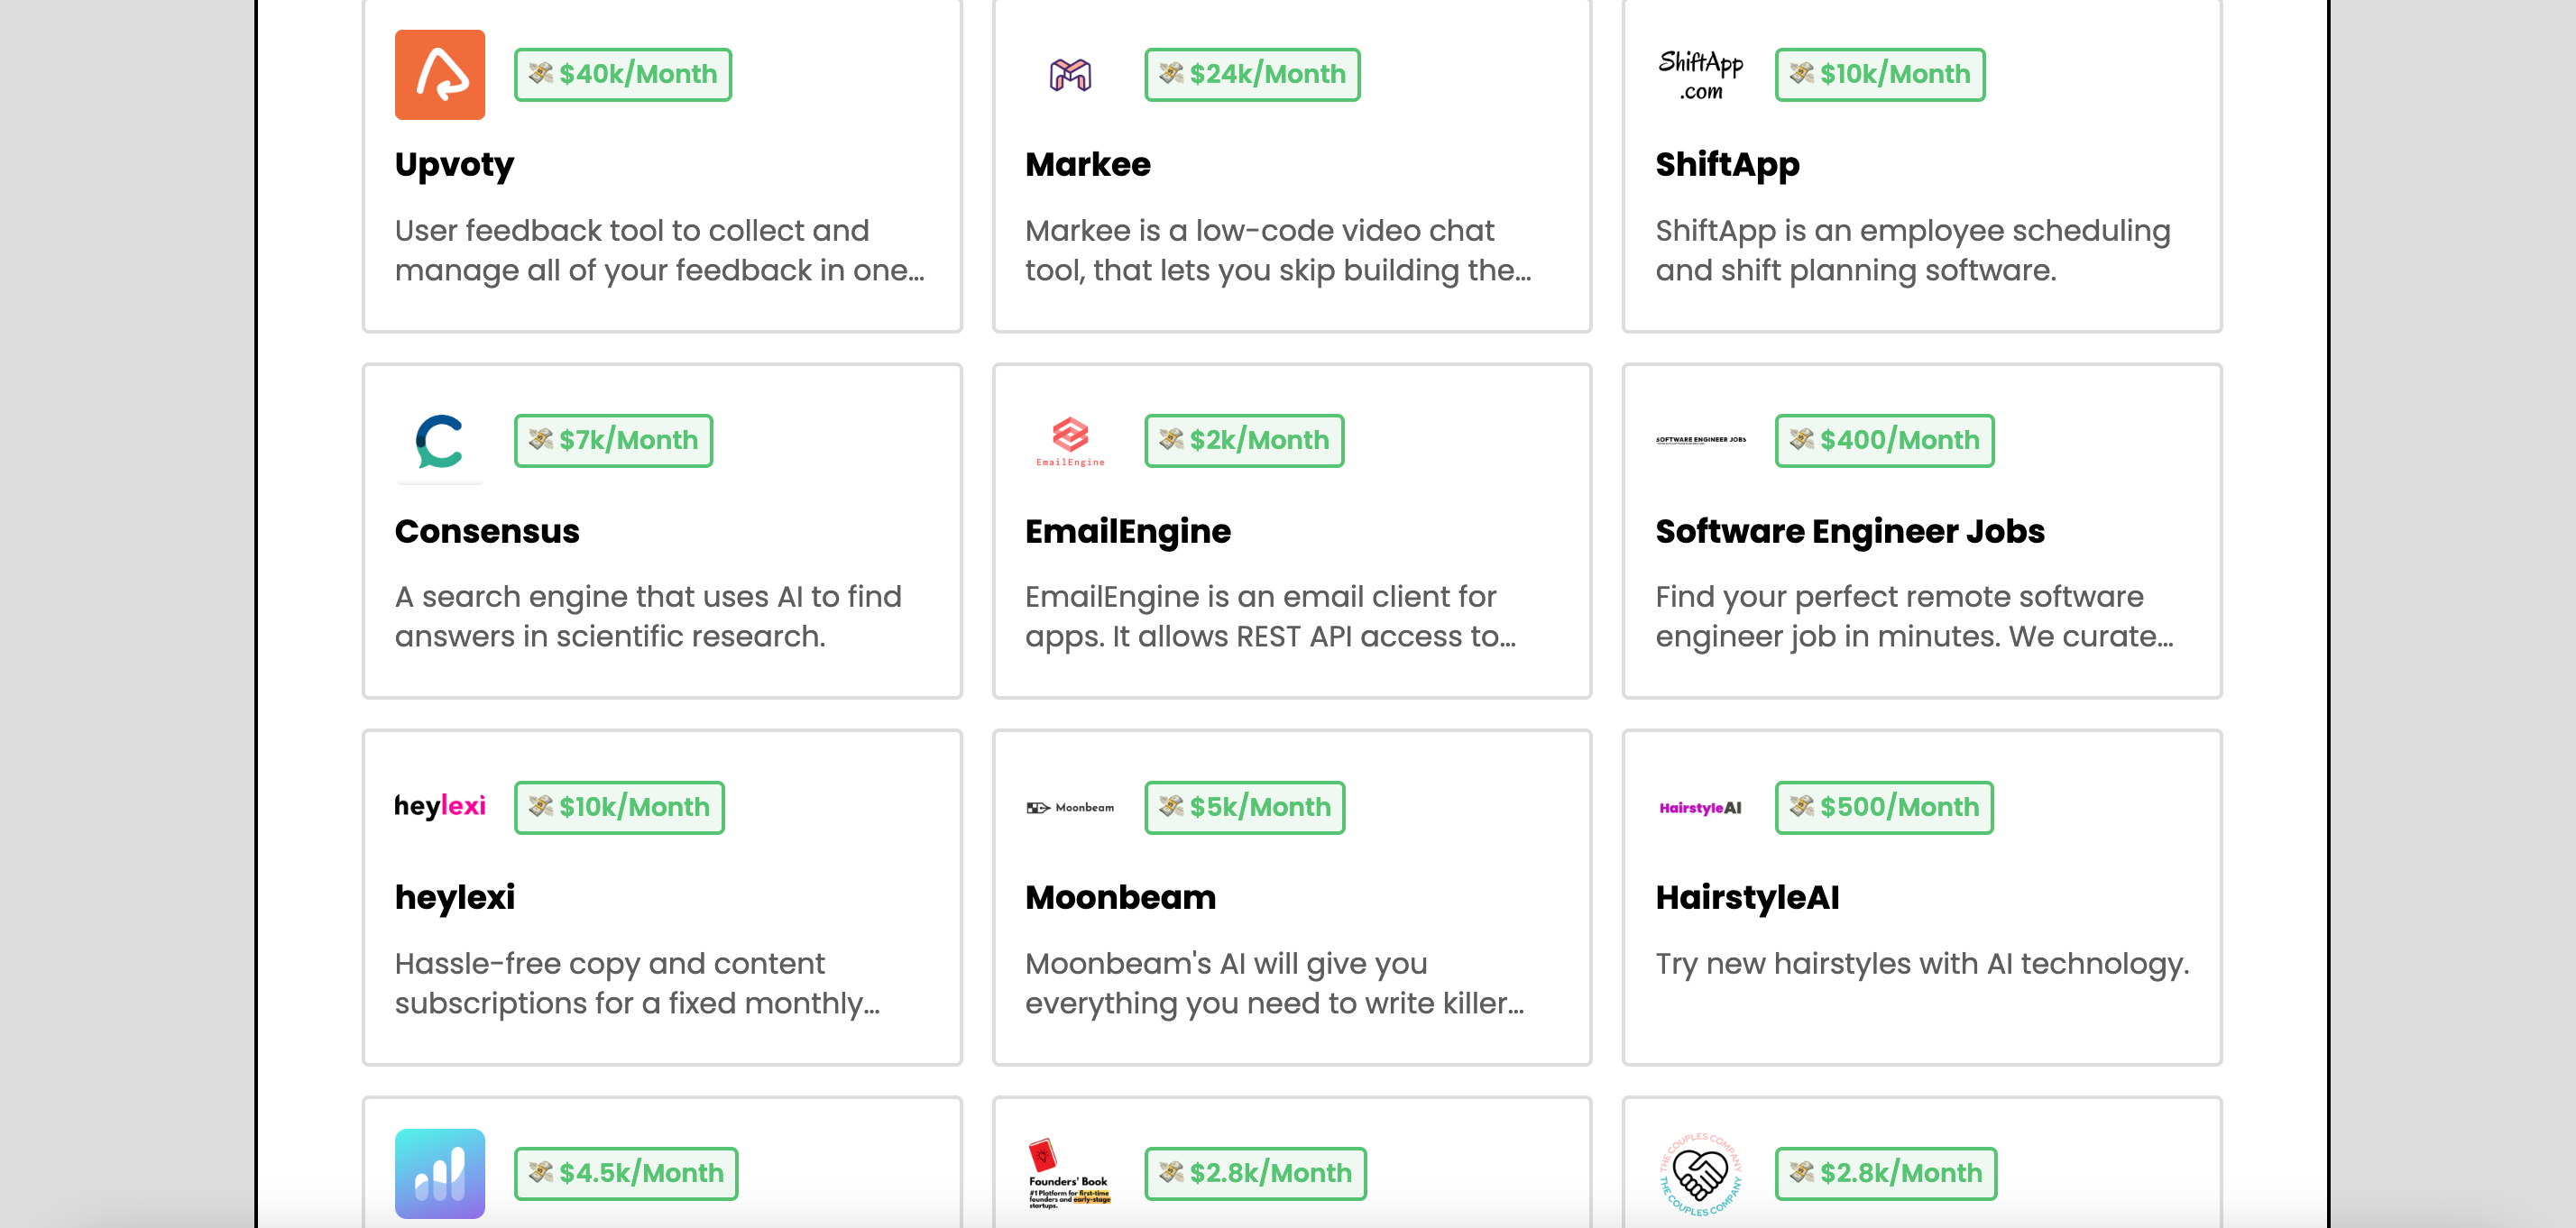Click the blue bar-chart app logo
2576x1228 pixels.
tap(439, 1173)
